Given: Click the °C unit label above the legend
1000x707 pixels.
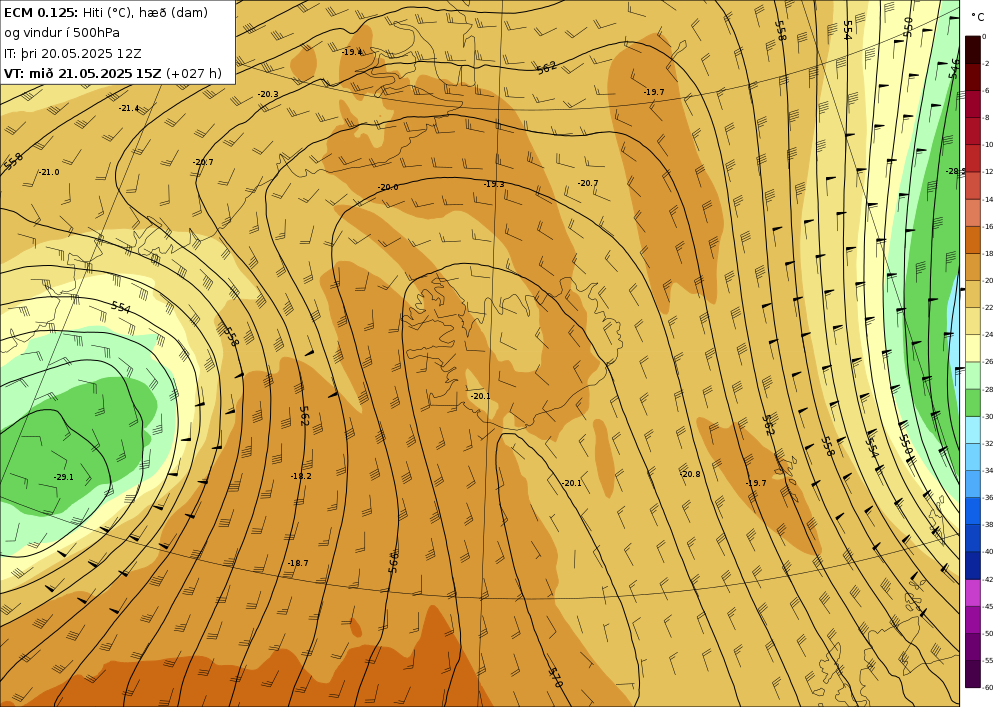Looking at the screenshot, I should click(x=978, y=17).
